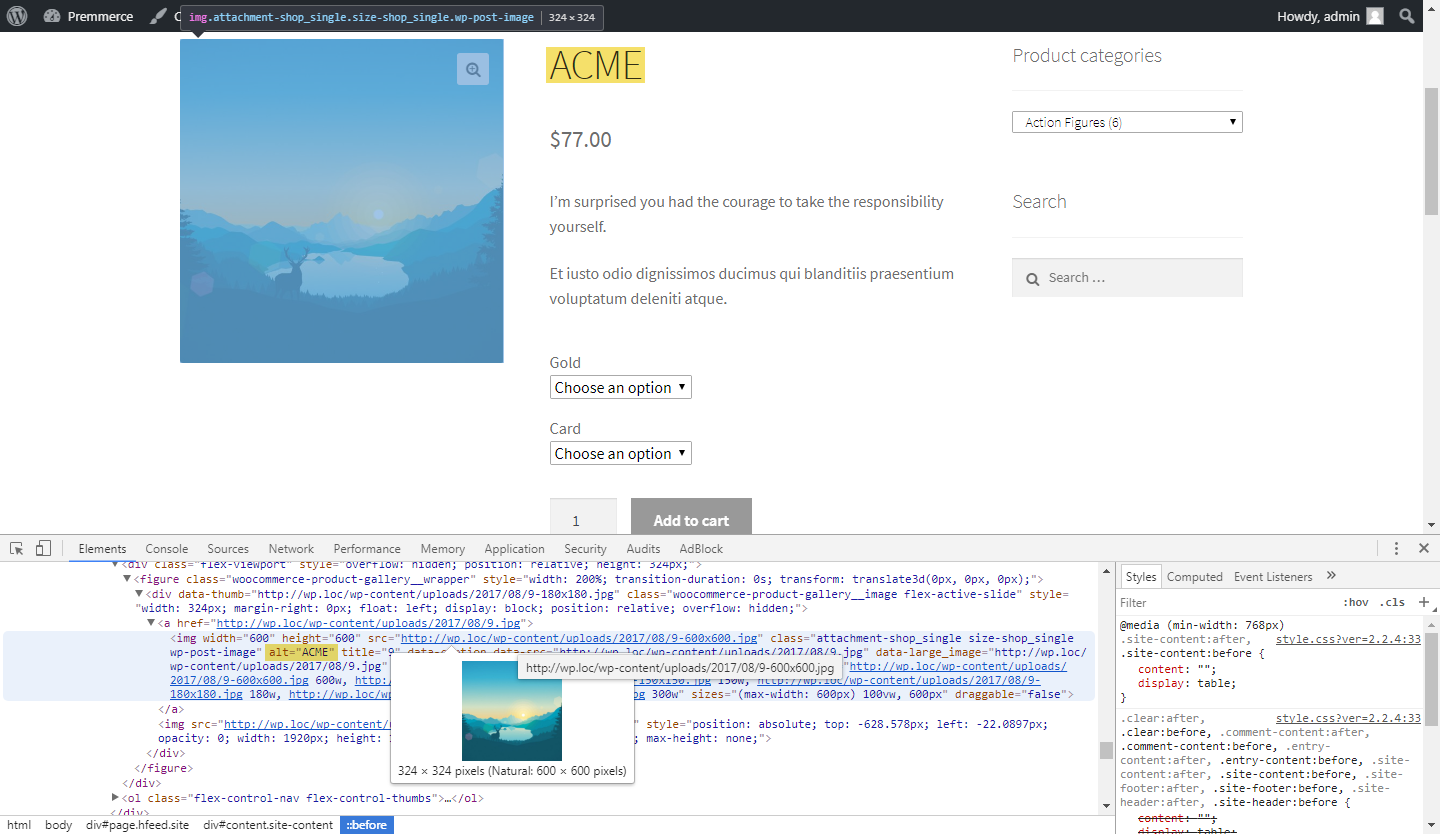Select the Styles sidebar tab
The width and height of the screenshot is (1440, 834).
pyautogui.click(x=1140, y=576)
